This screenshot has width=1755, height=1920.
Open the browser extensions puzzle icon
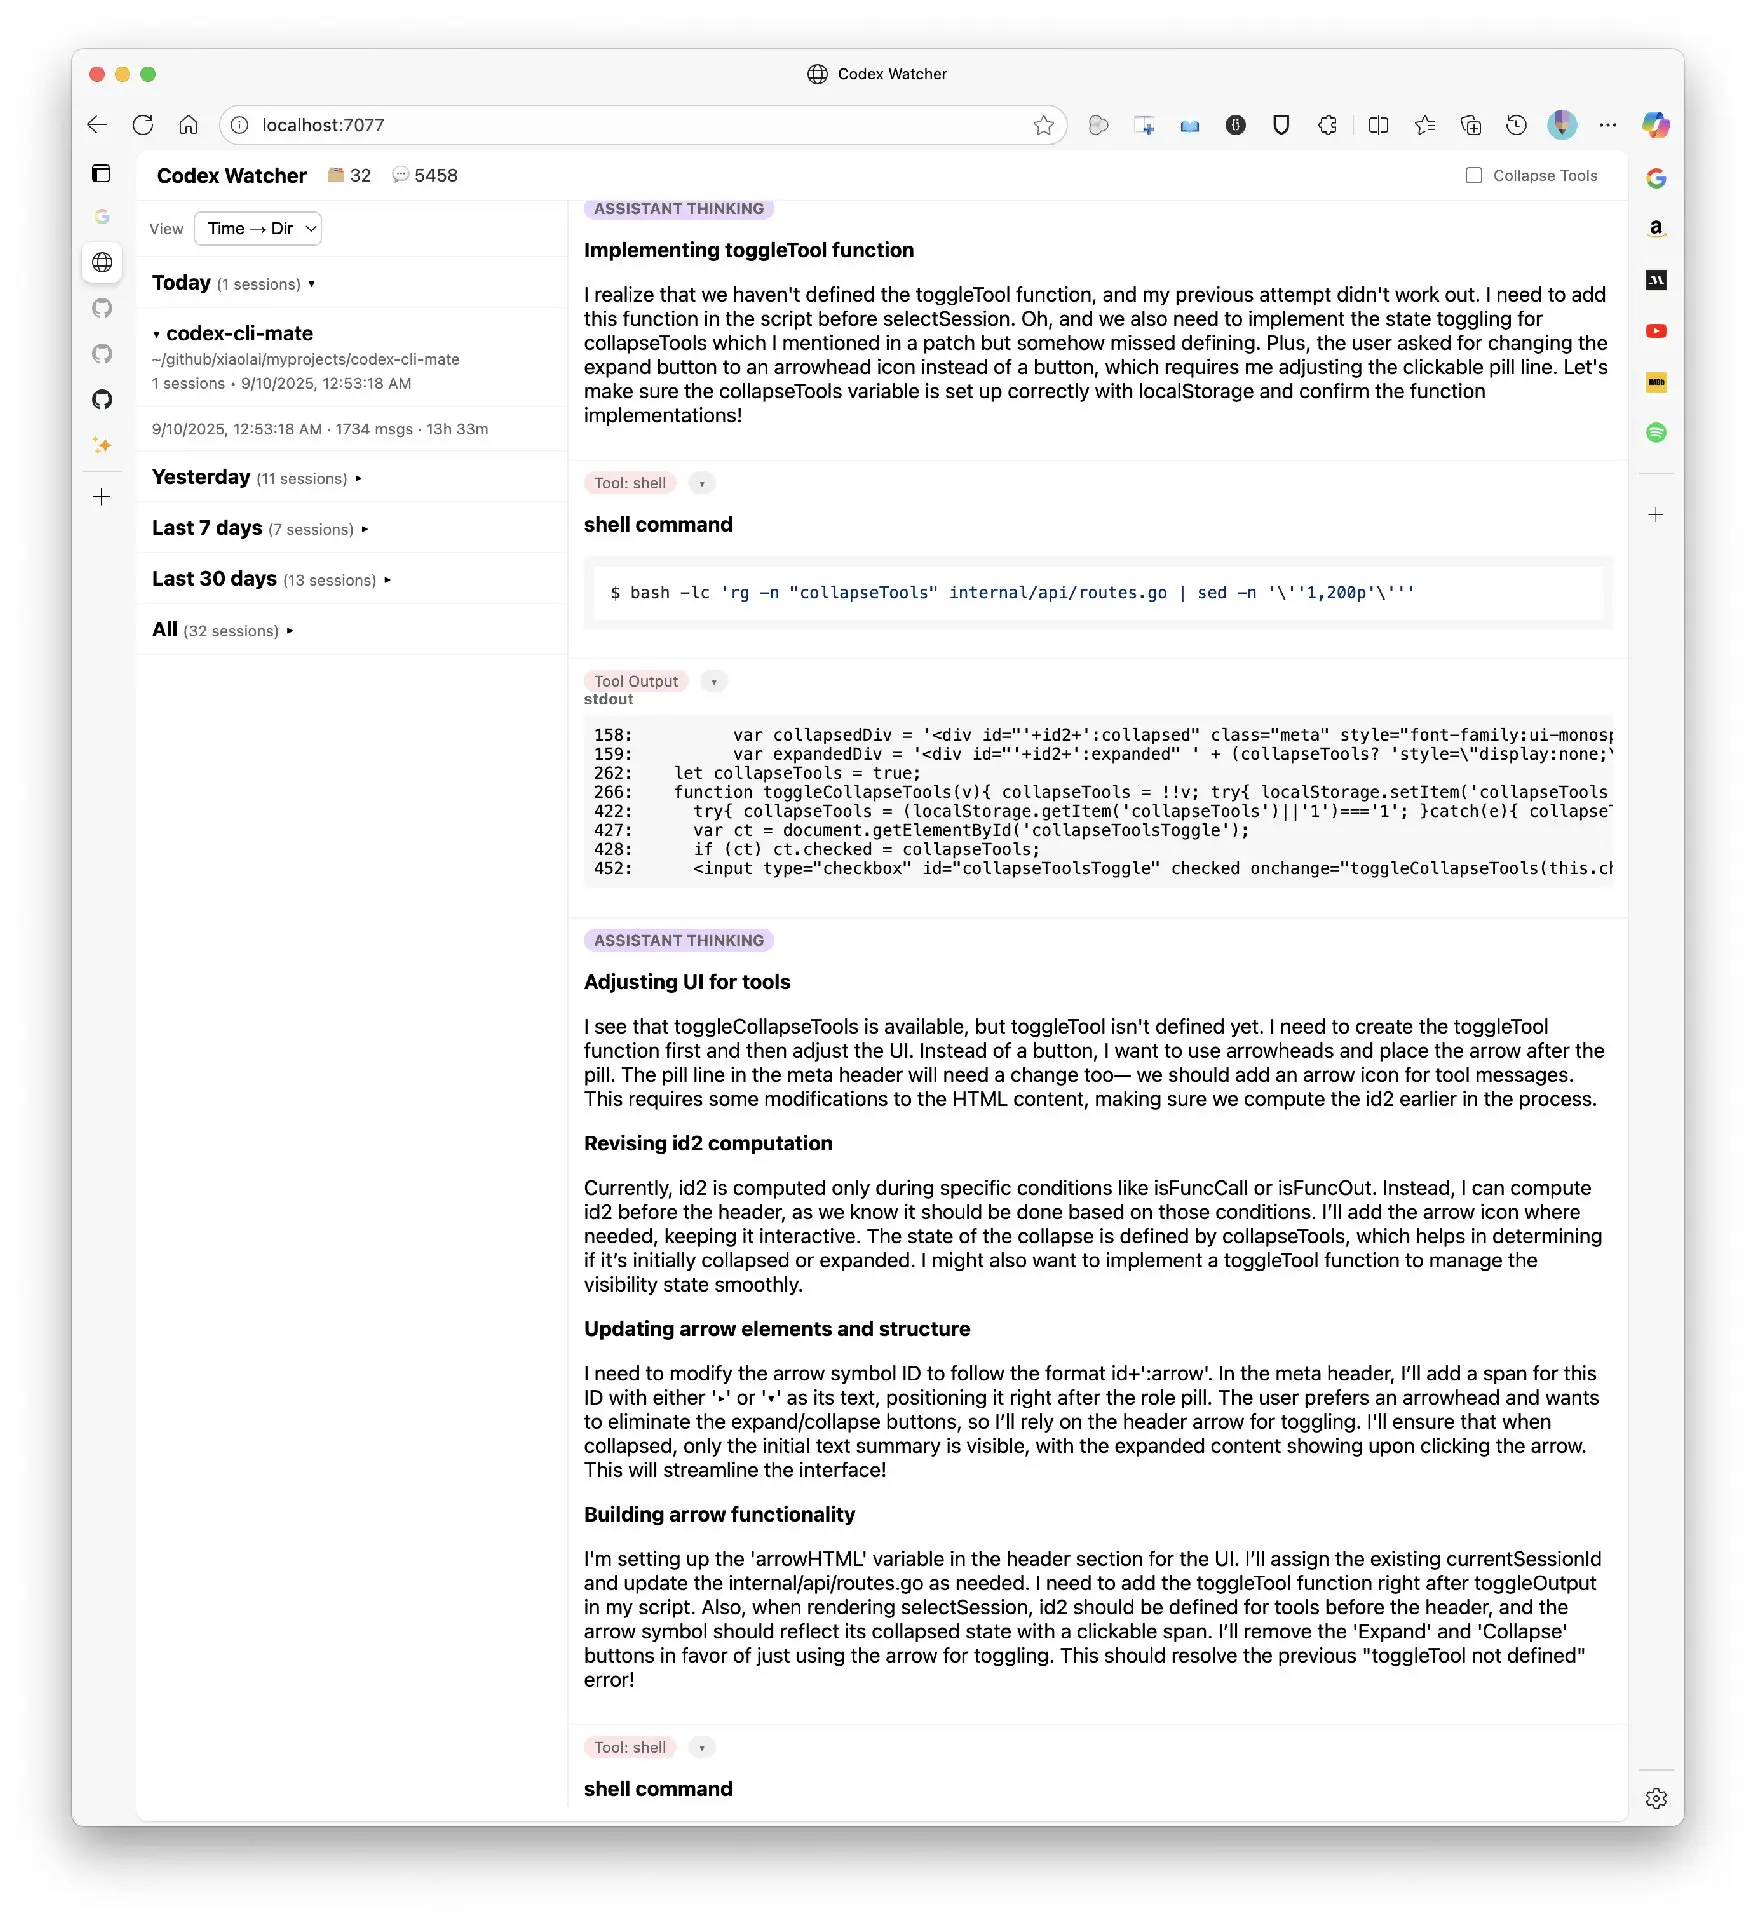coord(1327,125)
